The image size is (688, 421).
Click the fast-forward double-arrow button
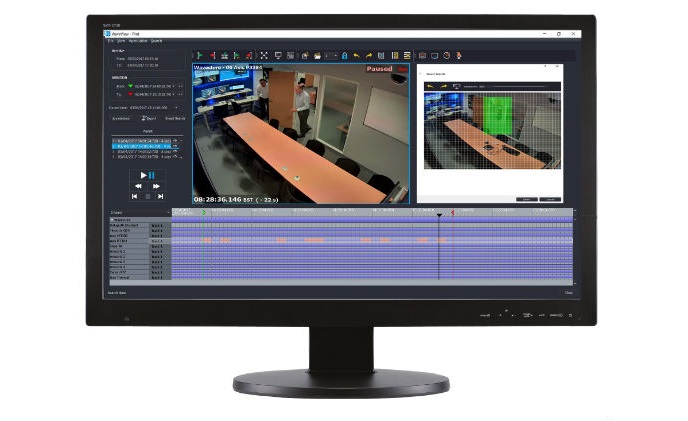[156, 186]
